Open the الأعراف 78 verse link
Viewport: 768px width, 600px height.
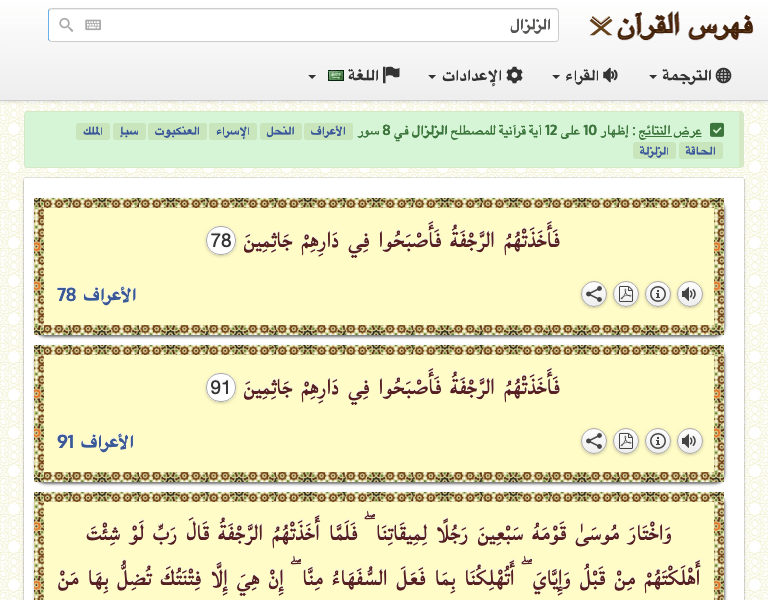96,295
